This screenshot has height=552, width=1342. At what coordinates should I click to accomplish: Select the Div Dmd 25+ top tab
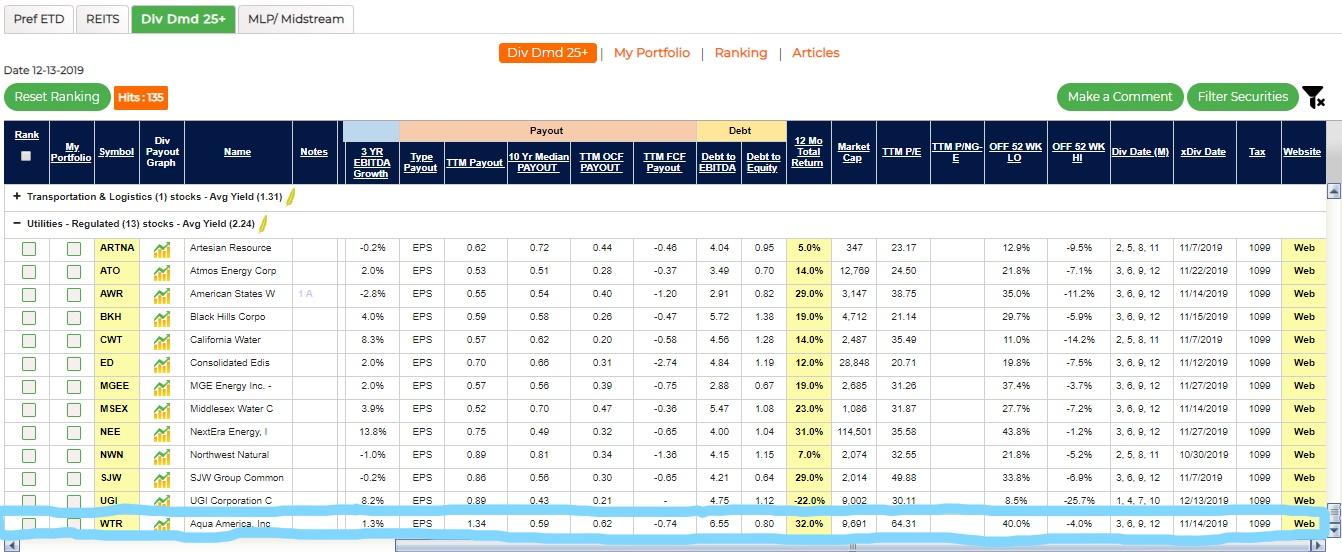pos(183,19)
